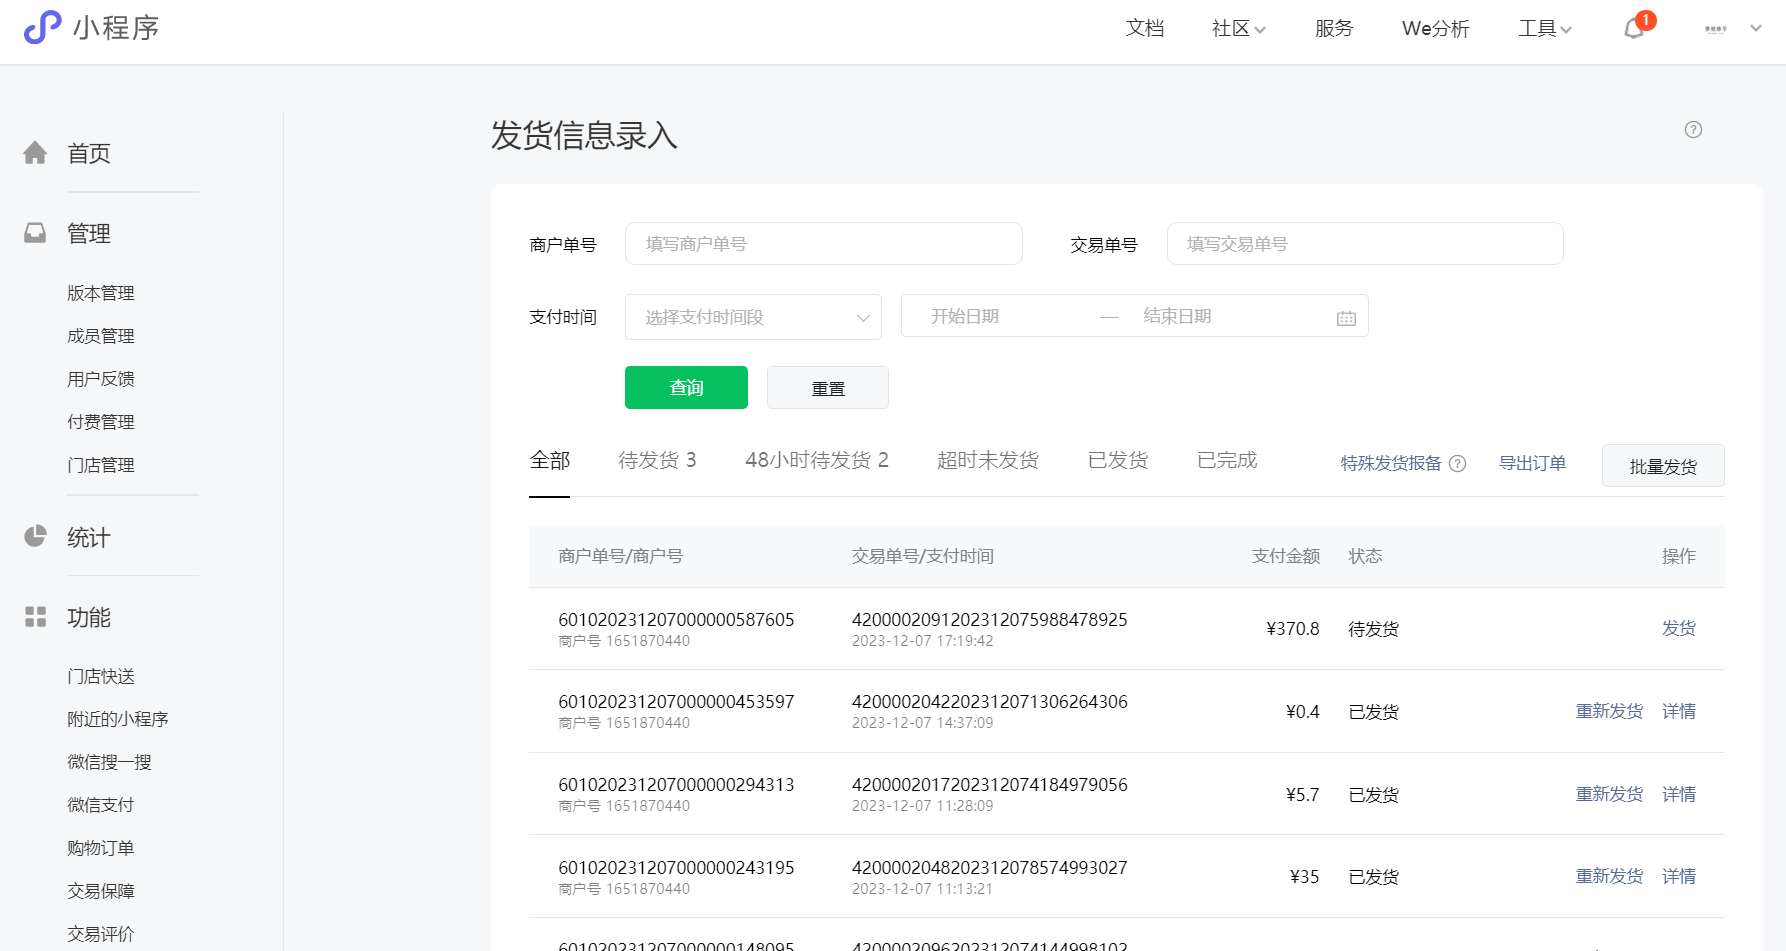Open We分析 in top navigation
The width and height of the screenshot is (1786, 951).
coord(1435,28)
